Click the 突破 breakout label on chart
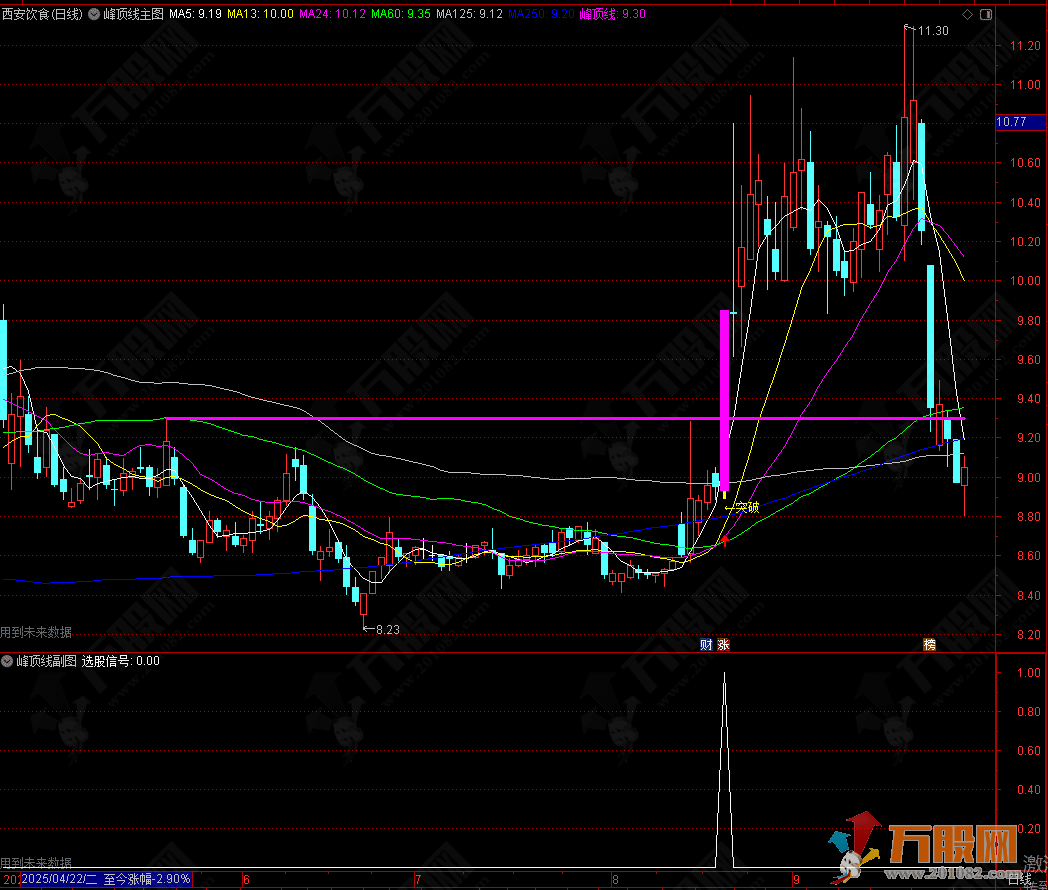The width and height of the screenshot is (1048, 890). 746,507
